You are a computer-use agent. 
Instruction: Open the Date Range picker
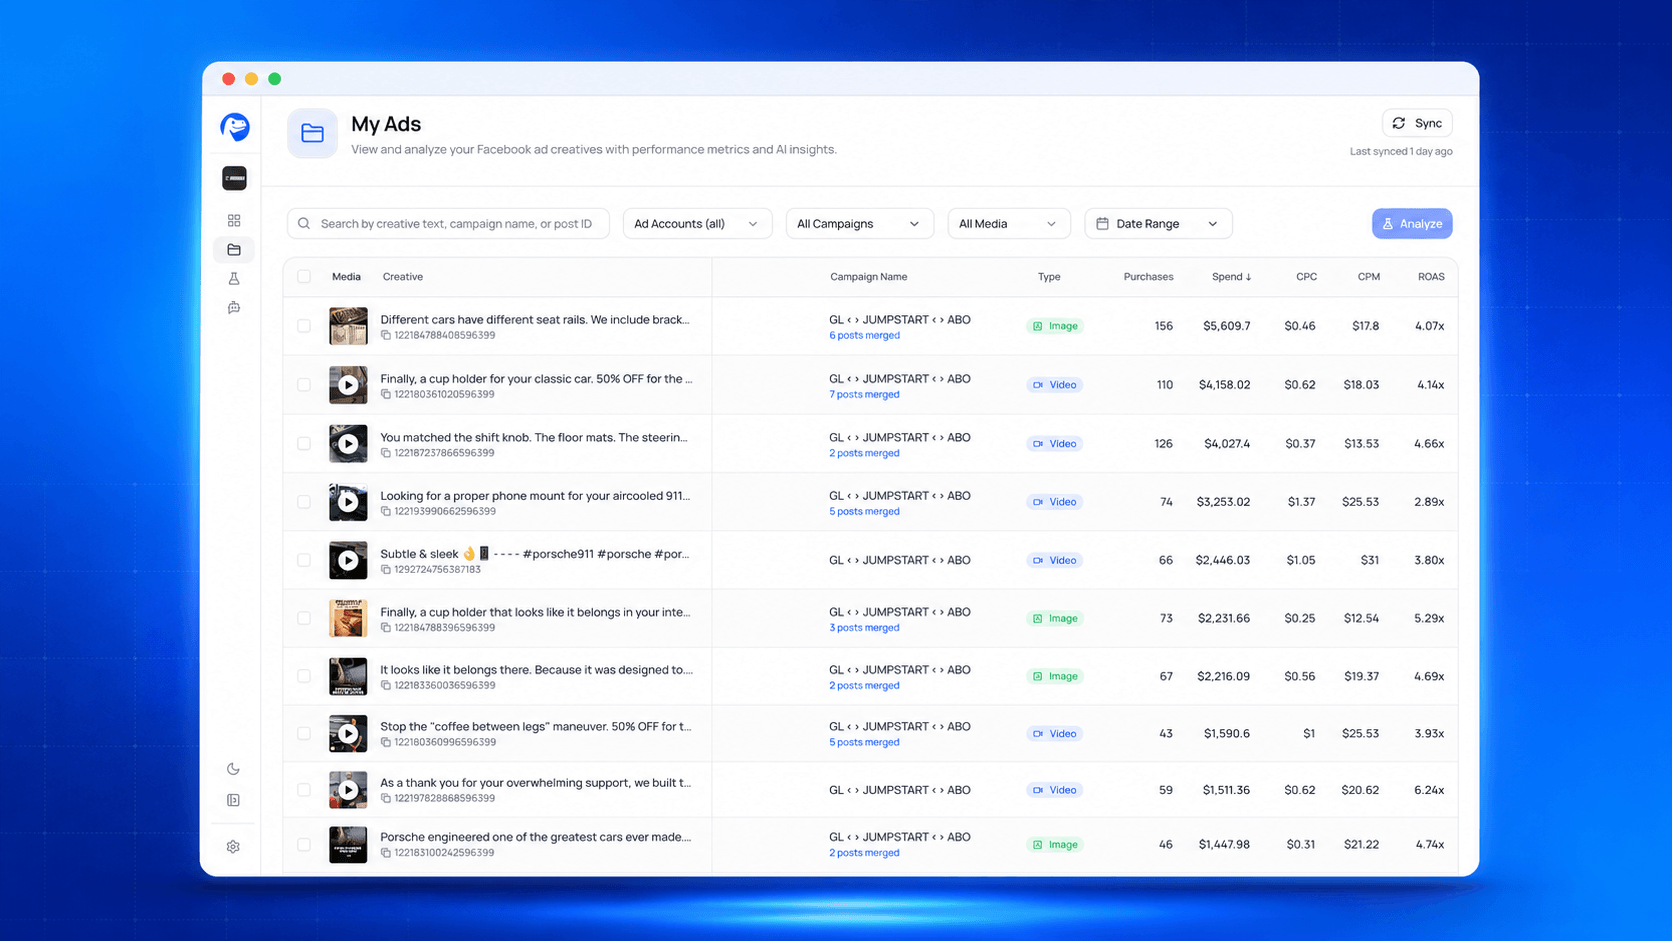(x=1158, y=224)
